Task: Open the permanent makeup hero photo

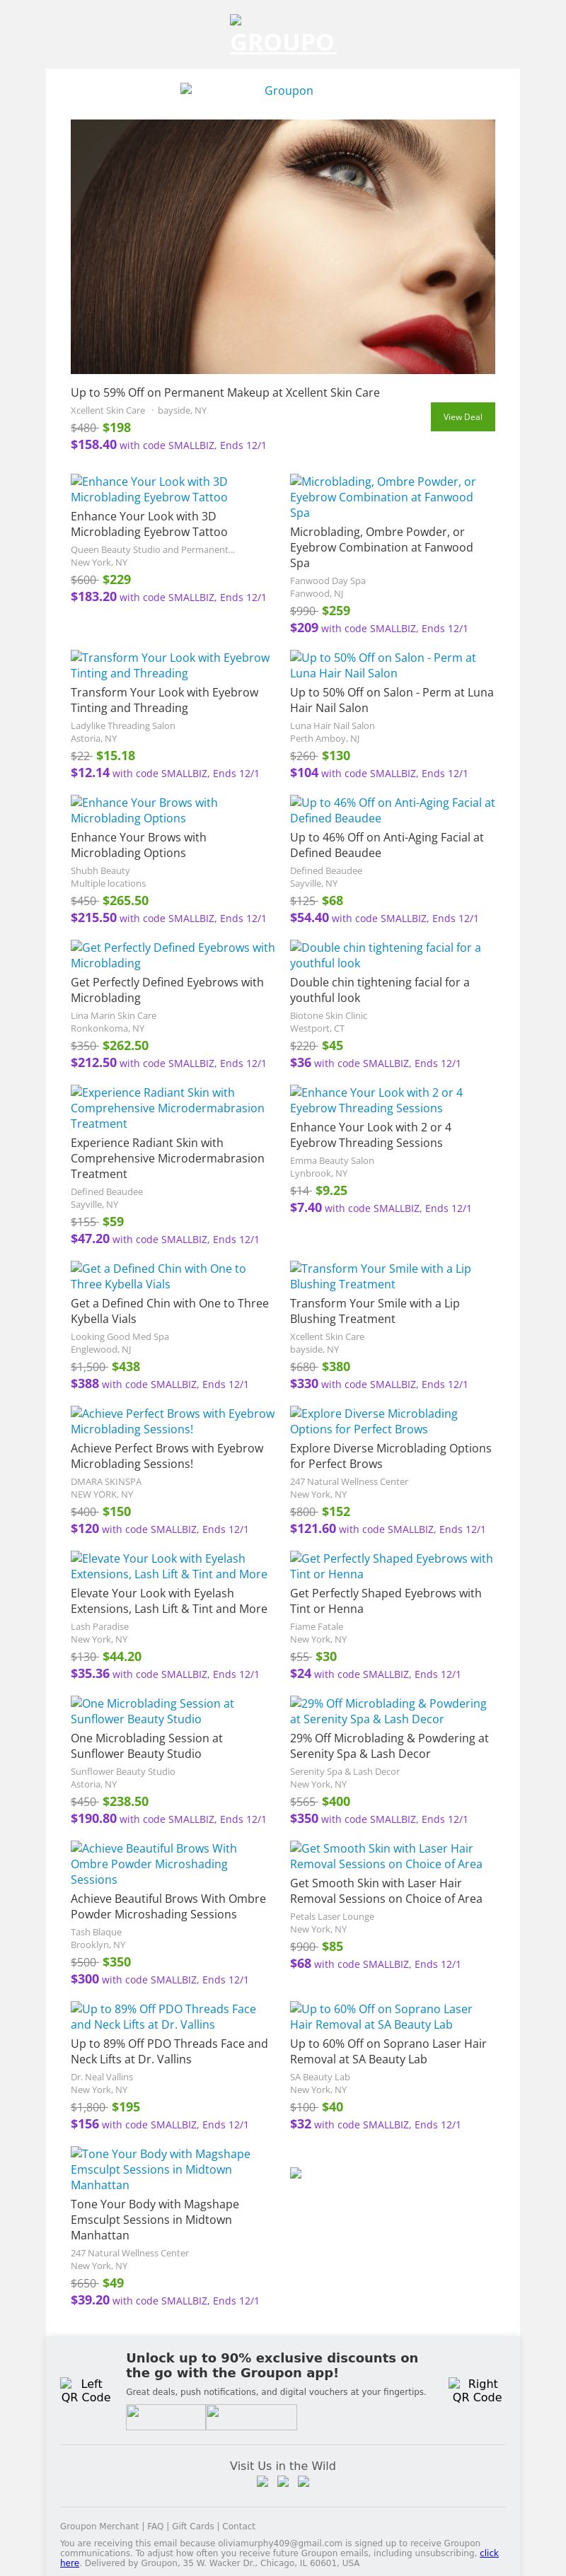Action: pos(282,246)
